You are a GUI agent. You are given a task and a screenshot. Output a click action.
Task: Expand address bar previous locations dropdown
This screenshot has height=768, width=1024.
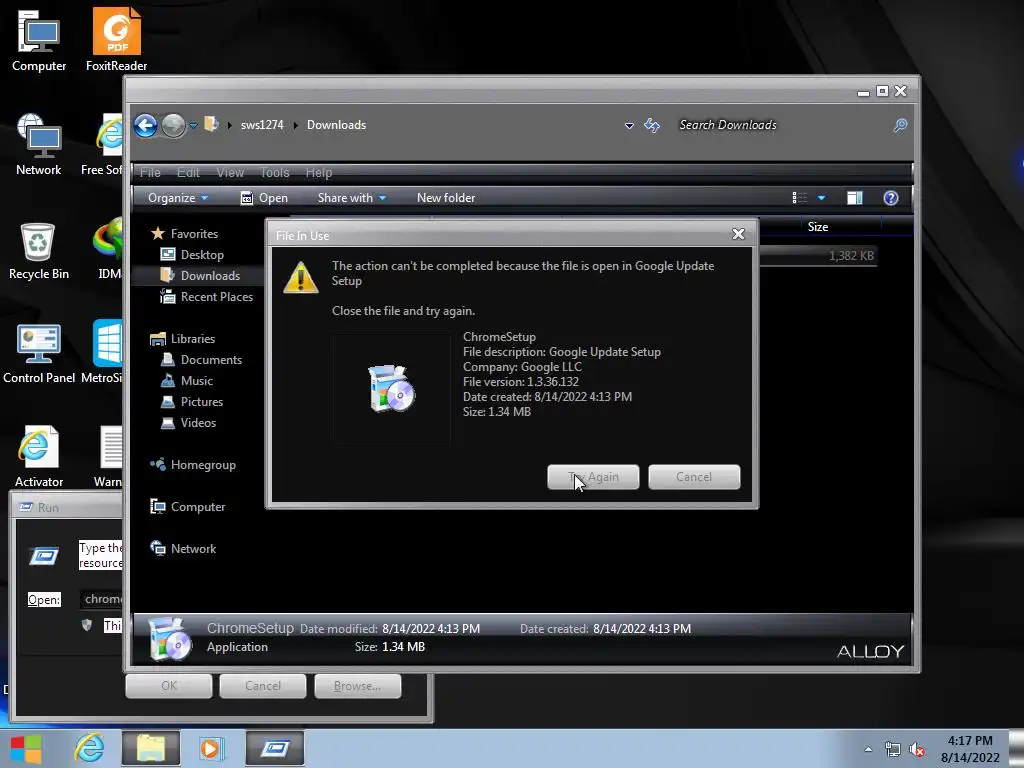pos(629,125)
